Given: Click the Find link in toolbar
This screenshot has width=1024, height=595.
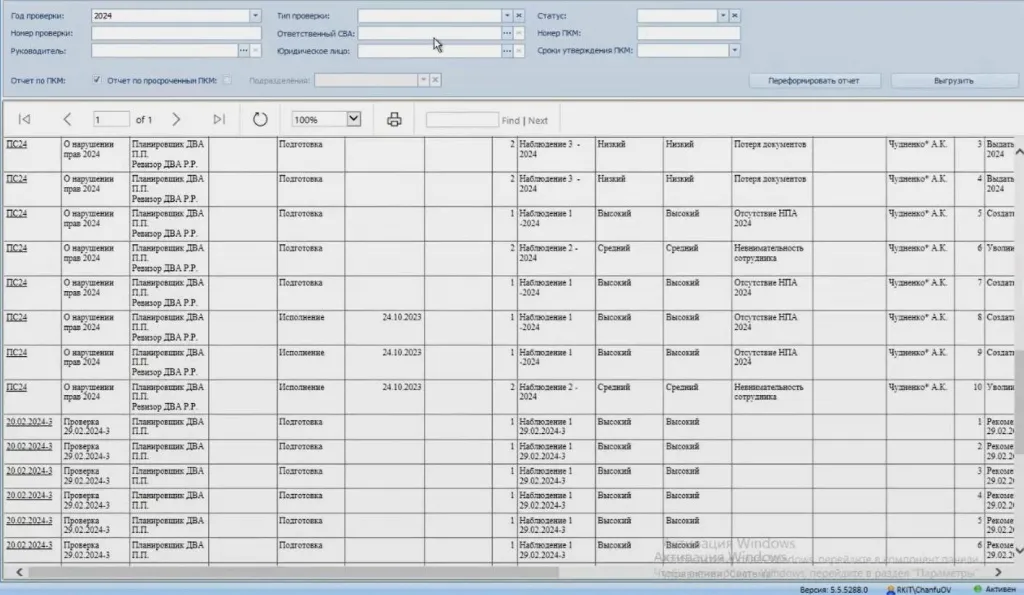Looking at the screenshot, I should [x=510, y=121].
